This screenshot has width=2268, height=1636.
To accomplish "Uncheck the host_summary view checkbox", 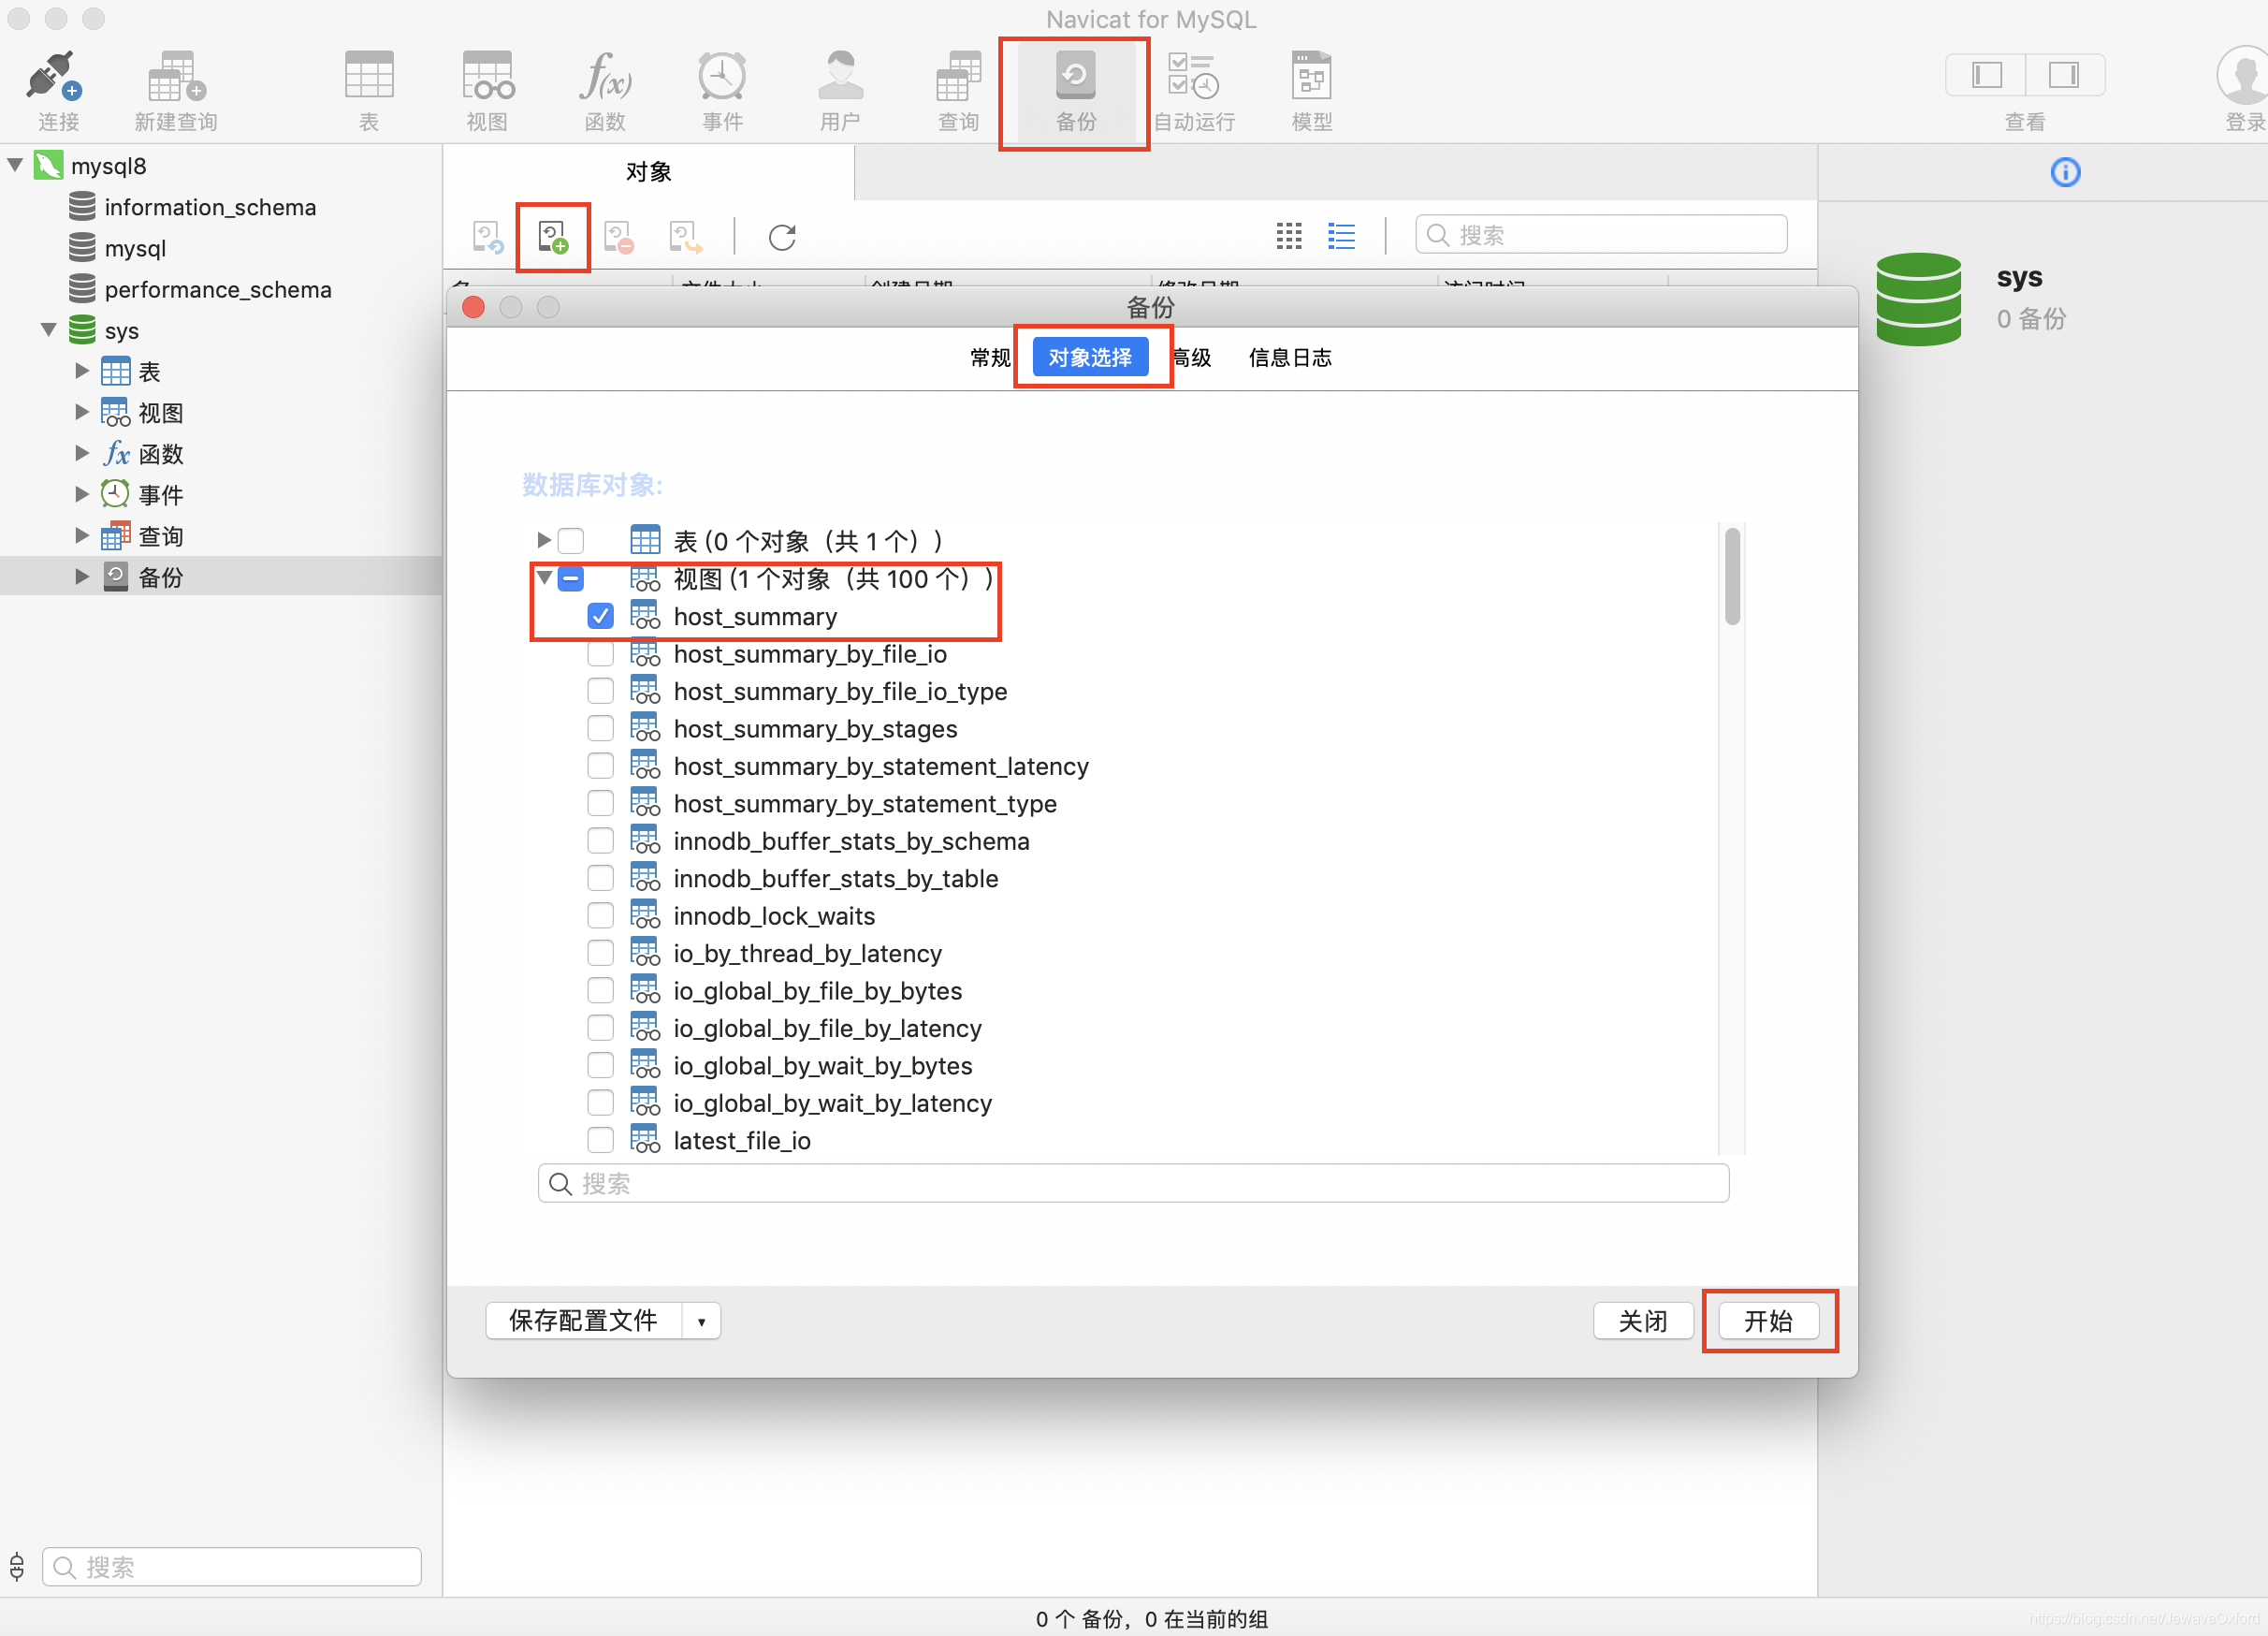I will [600, 616].
